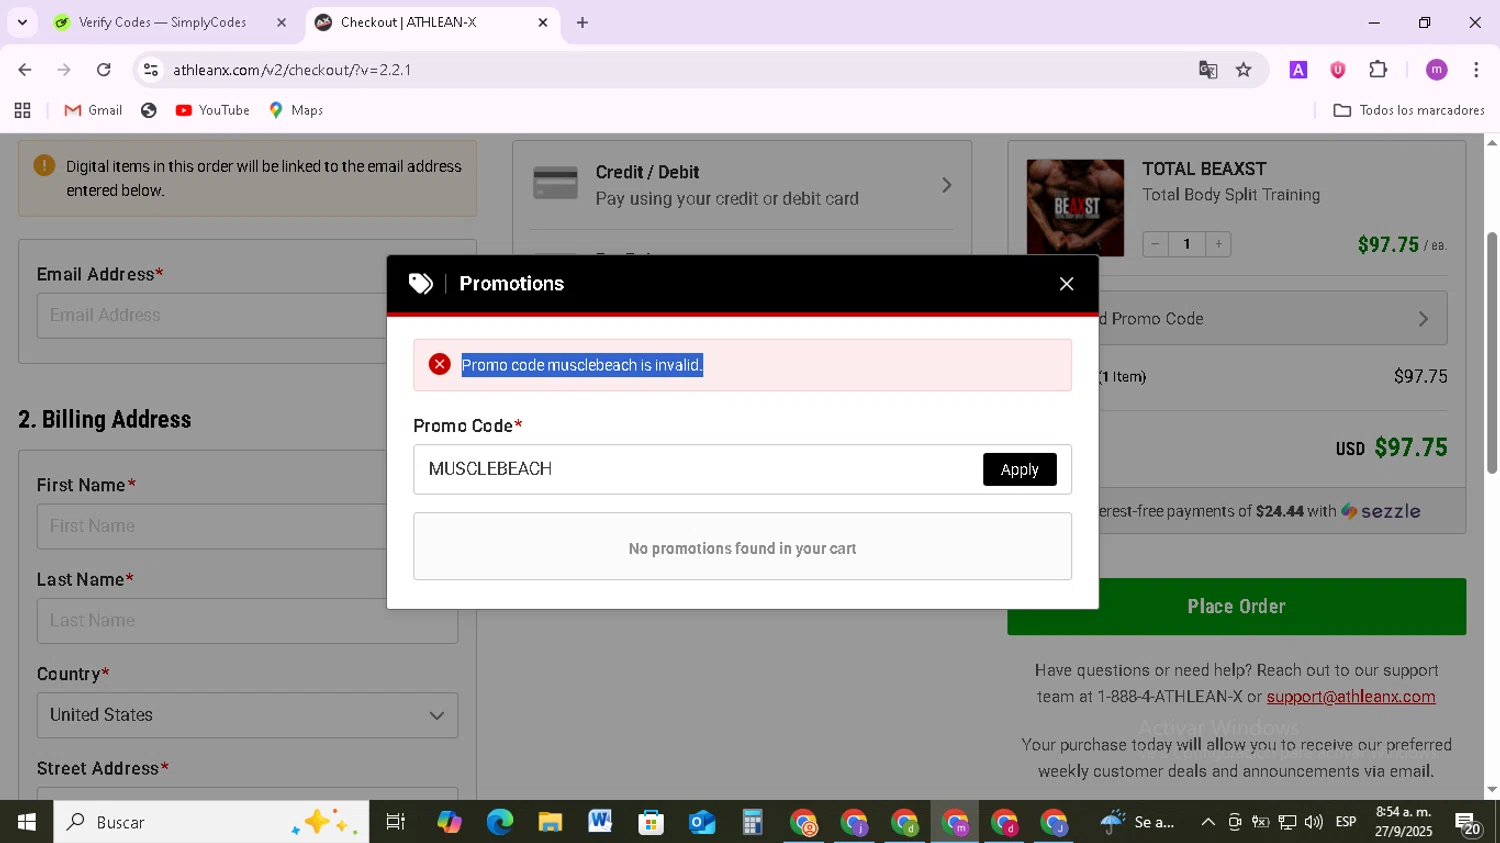Click the address bar URL

click(x=292, y=70)
